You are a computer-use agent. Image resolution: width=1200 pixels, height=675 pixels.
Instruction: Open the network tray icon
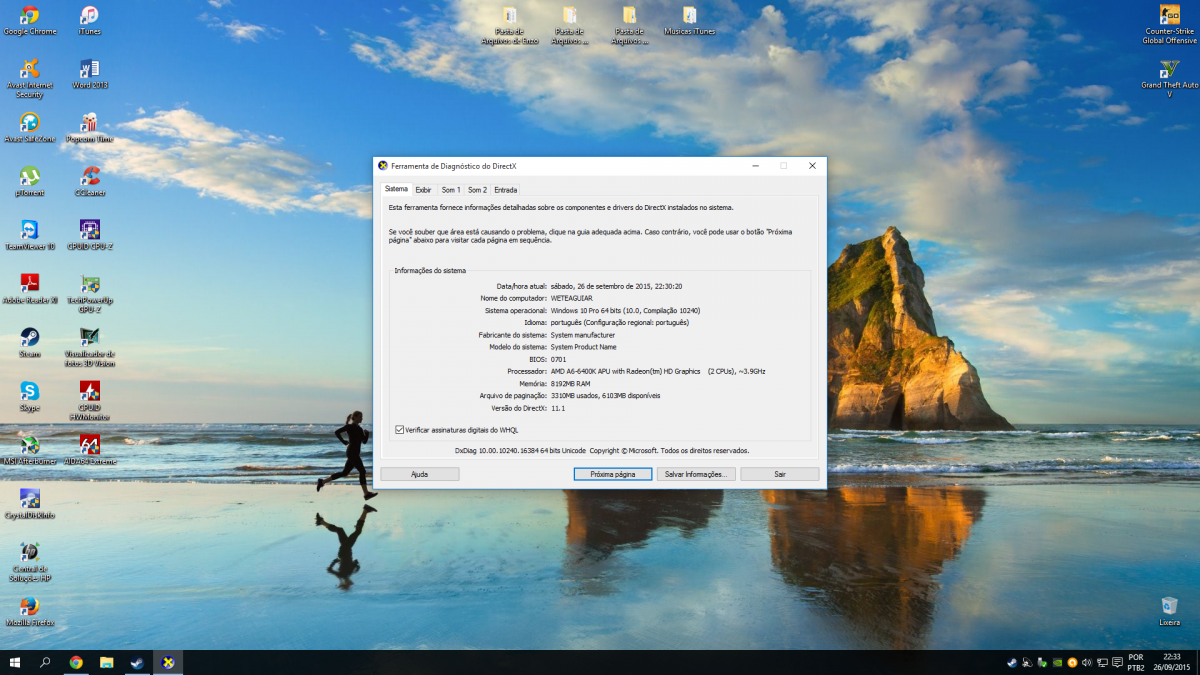click(x=1103, y=662)
